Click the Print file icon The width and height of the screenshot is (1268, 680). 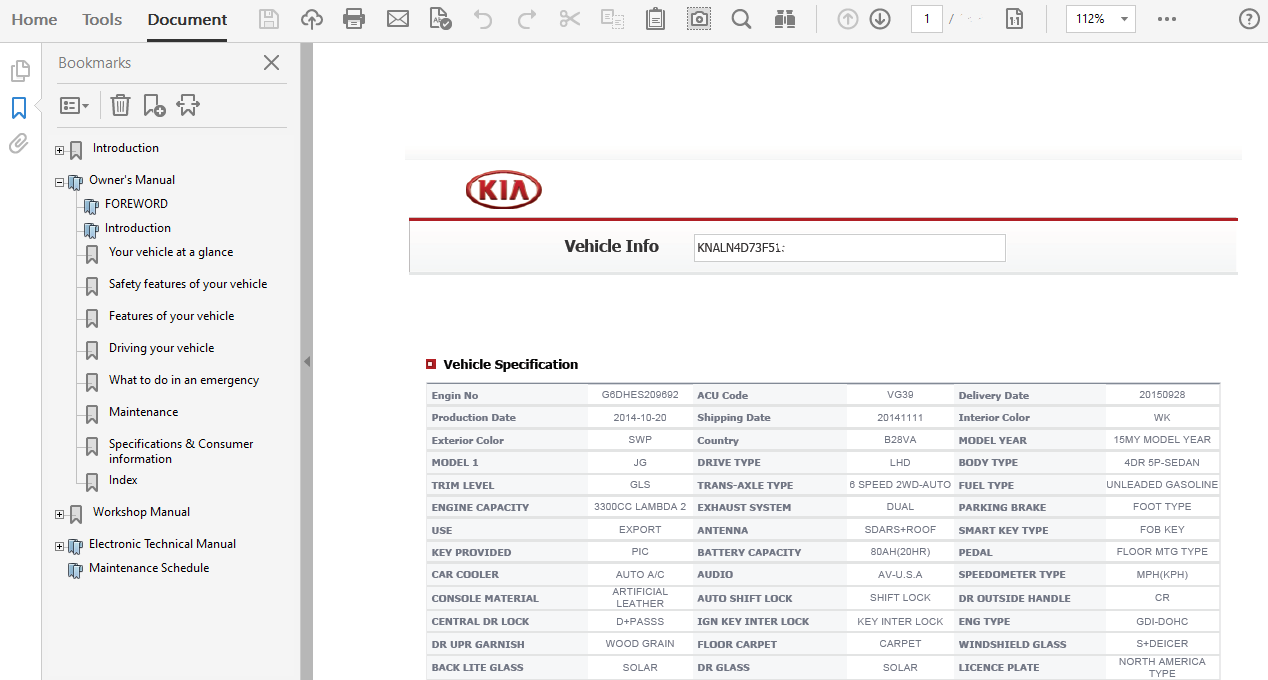tap(354, 19)
